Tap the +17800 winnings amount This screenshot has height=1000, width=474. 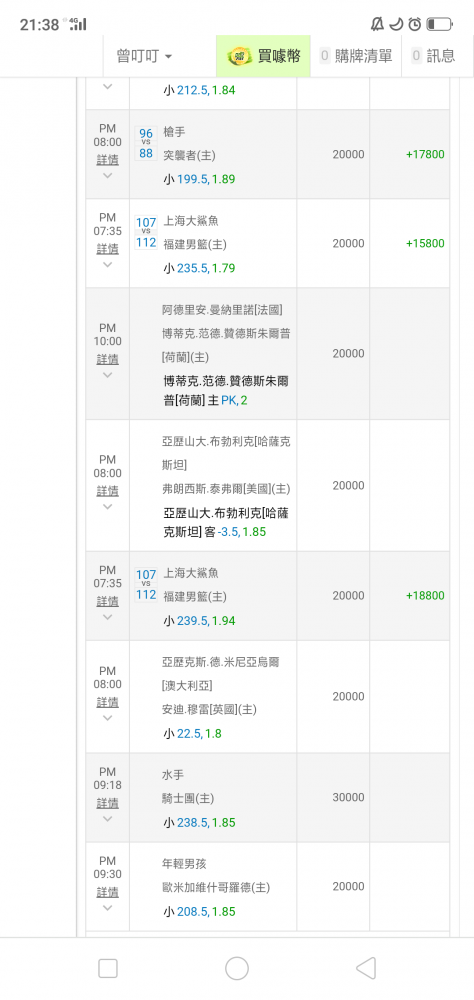tap(425, 154)
